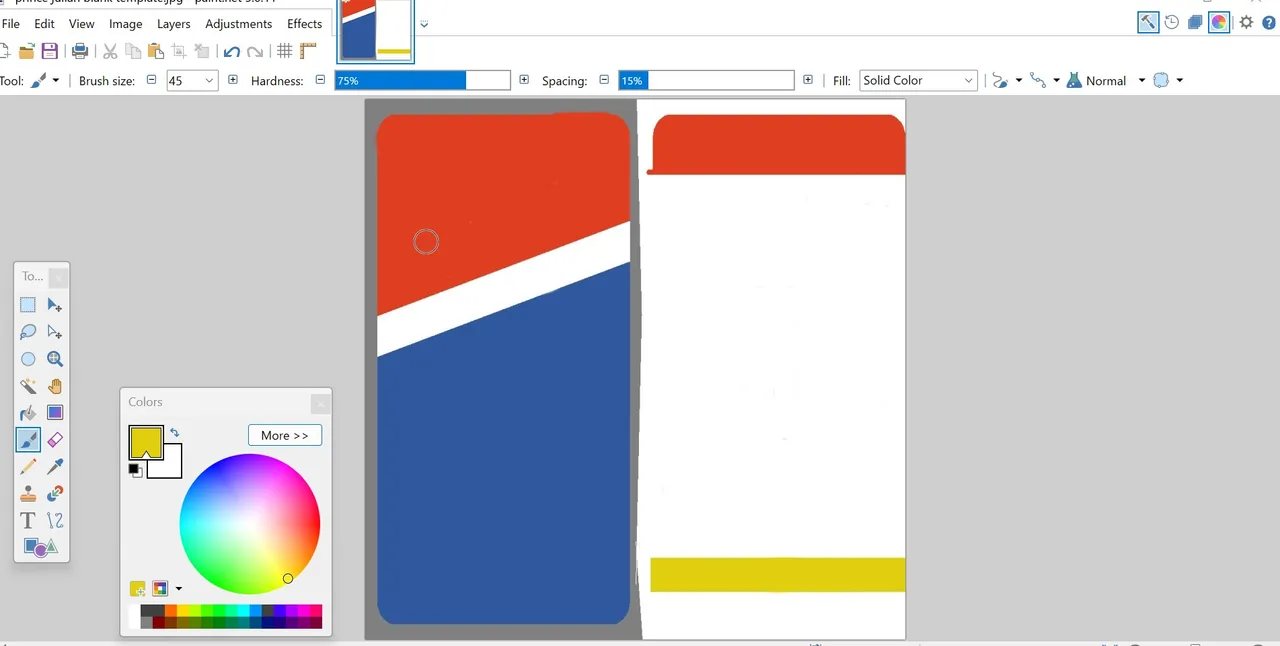Open the Fill Solid Color dropdown
This screenshot has height=646, width=1280.
coord(918,80)
